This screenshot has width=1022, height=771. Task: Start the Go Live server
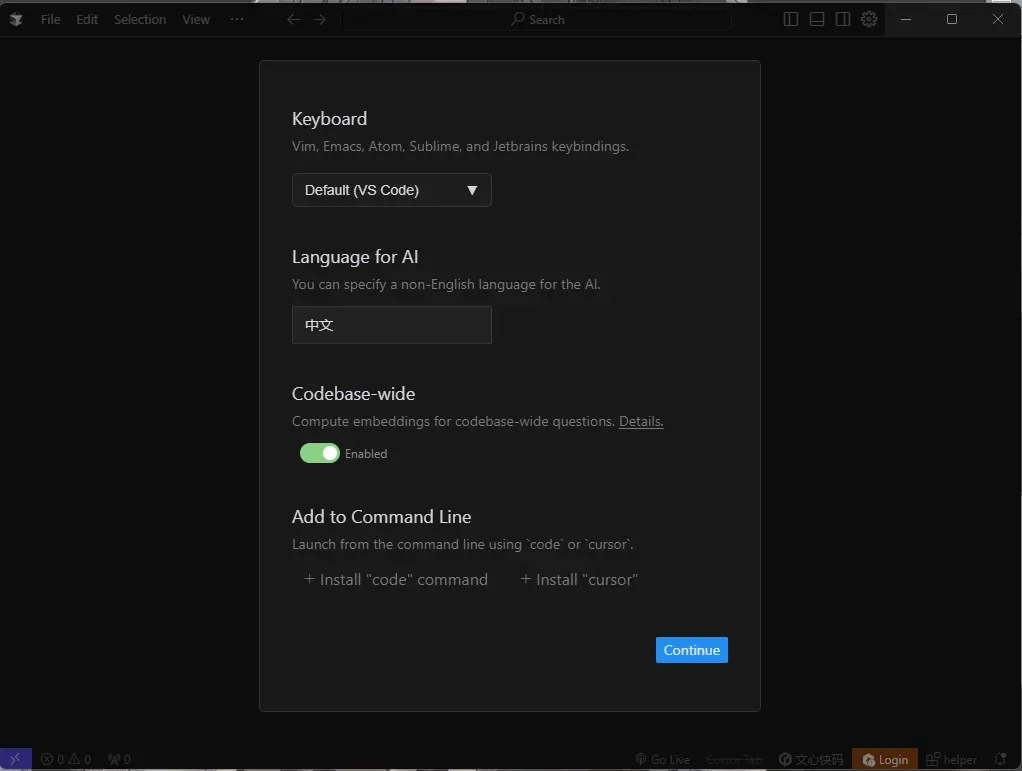662,759
